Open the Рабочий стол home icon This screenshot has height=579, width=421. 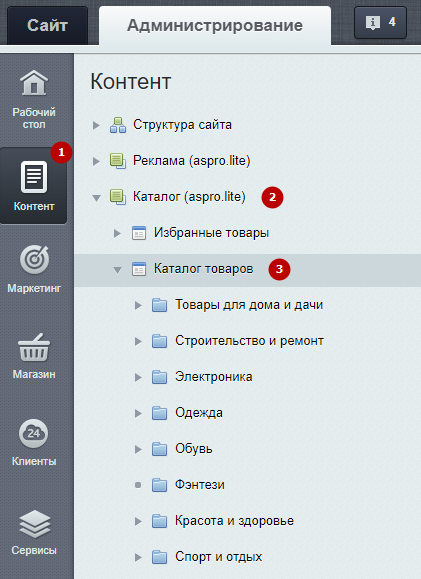[34, 83]
